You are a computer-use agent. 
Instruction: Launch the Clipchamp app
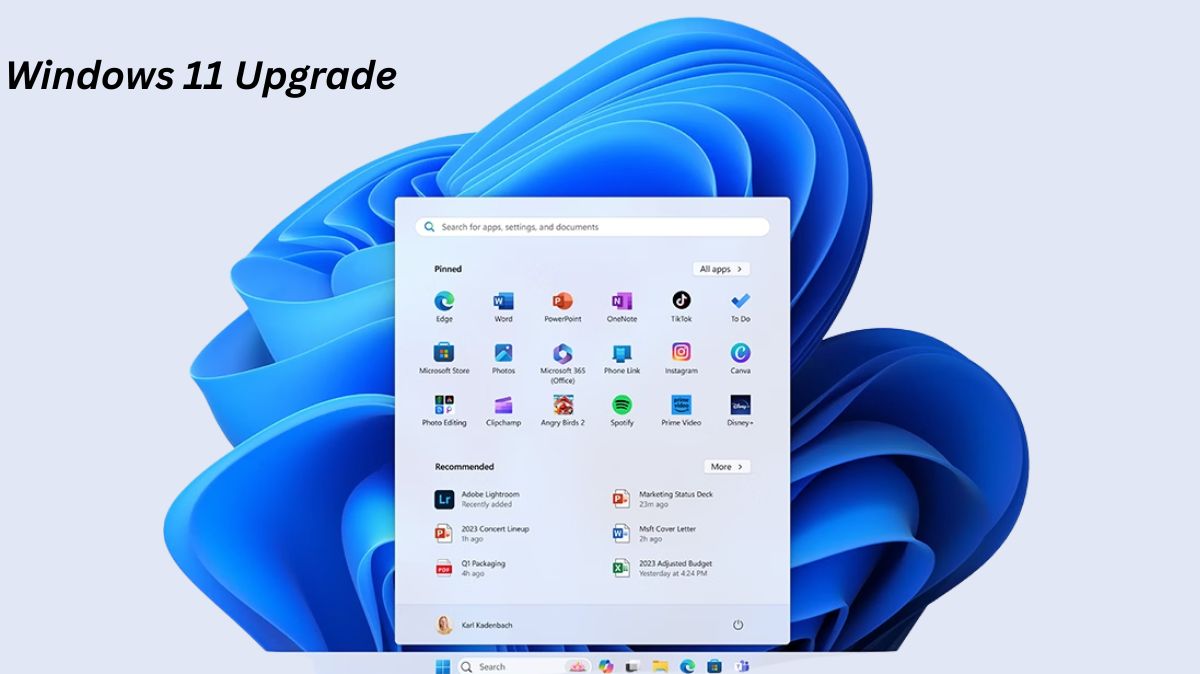(503, 405)
